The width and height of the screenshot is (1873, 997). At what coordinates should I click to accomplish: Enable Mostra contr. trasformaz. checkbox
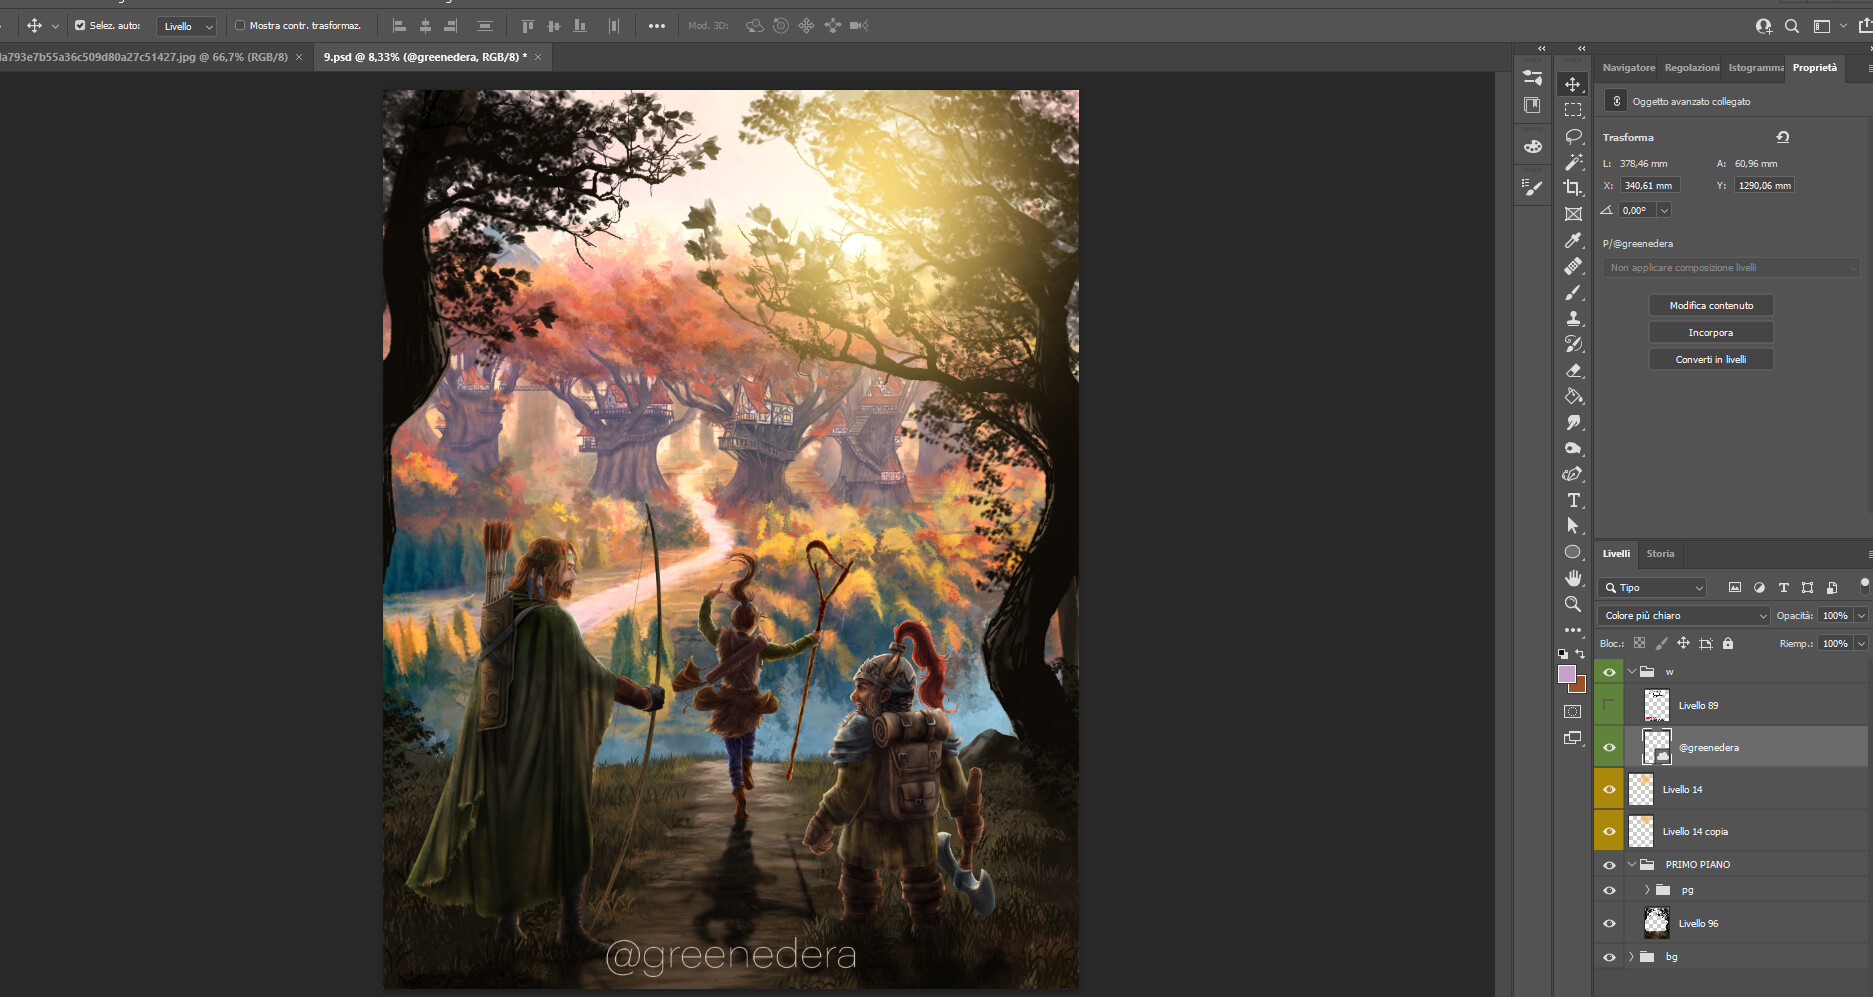click(240, 26)
